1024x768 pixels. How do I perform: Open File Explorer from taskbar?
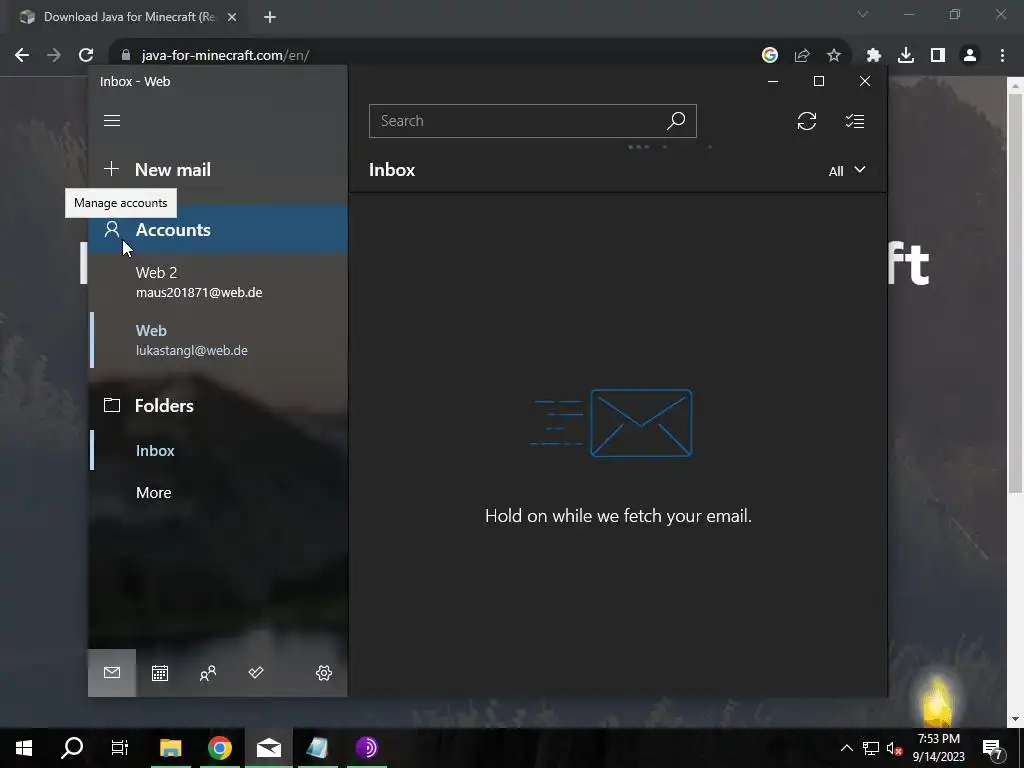(x=170, y=748)
